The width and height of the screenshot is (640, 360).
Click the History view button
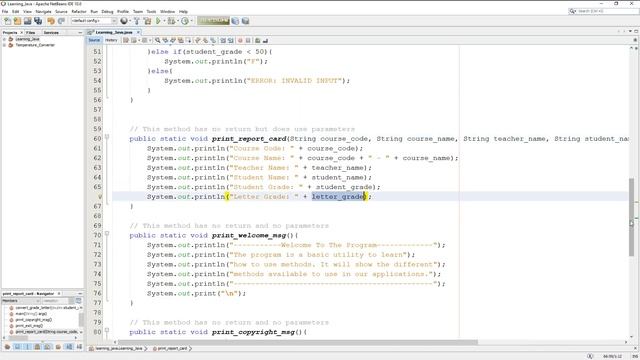(111, 40)
